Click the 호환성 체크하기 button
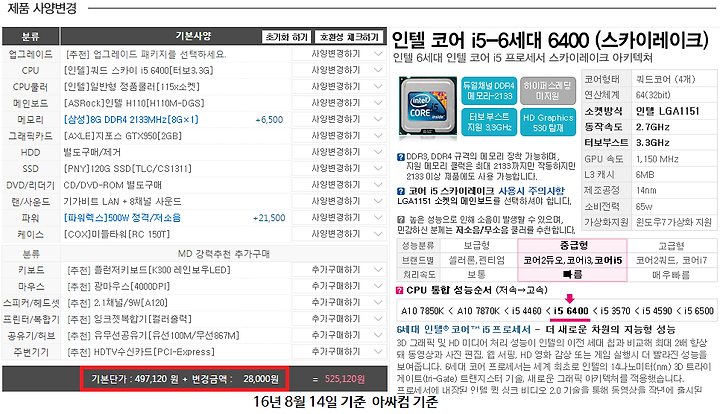Image resolution: width=720 pixels, height=414 pixels. click(x=349, y=37)
